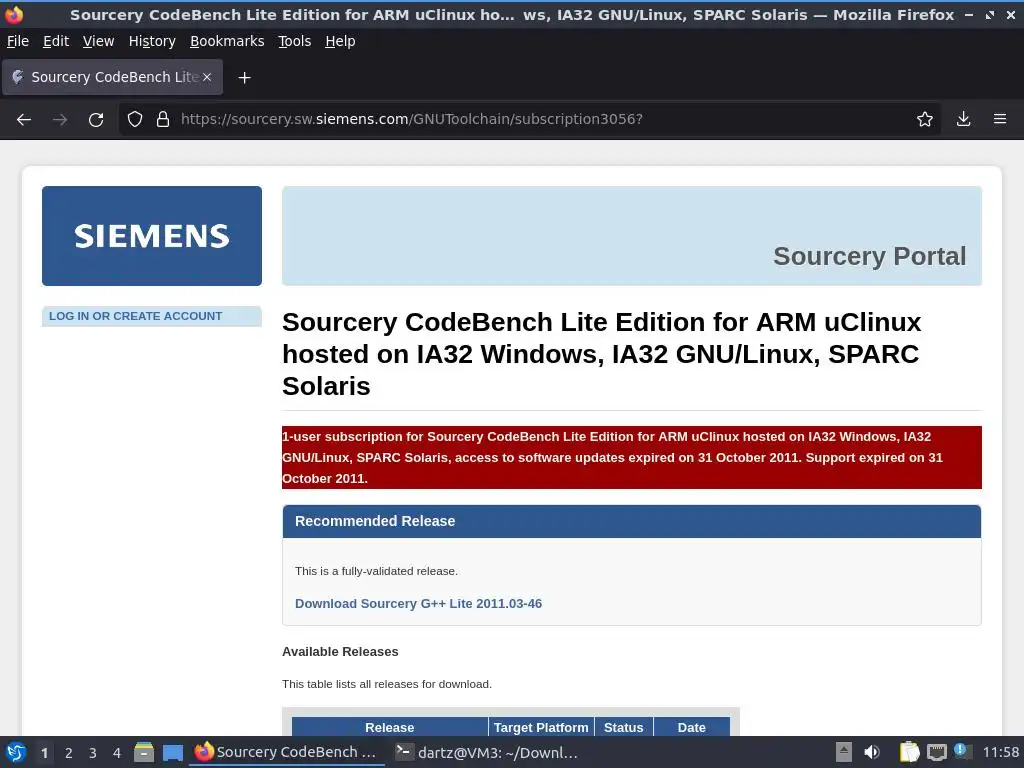
Task: Click the Release column header
Action: [x=389, y=727]
